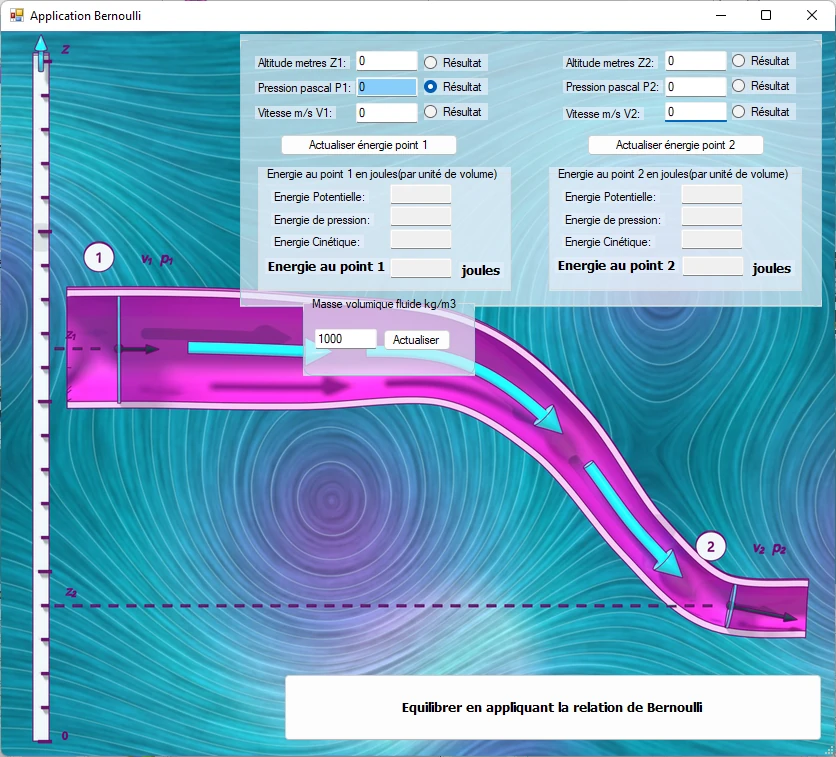The image size is (836, 757).
Task: Click the 'v1 p1' label near point 1
Action: pyautogui.click(x=157, y=259)
